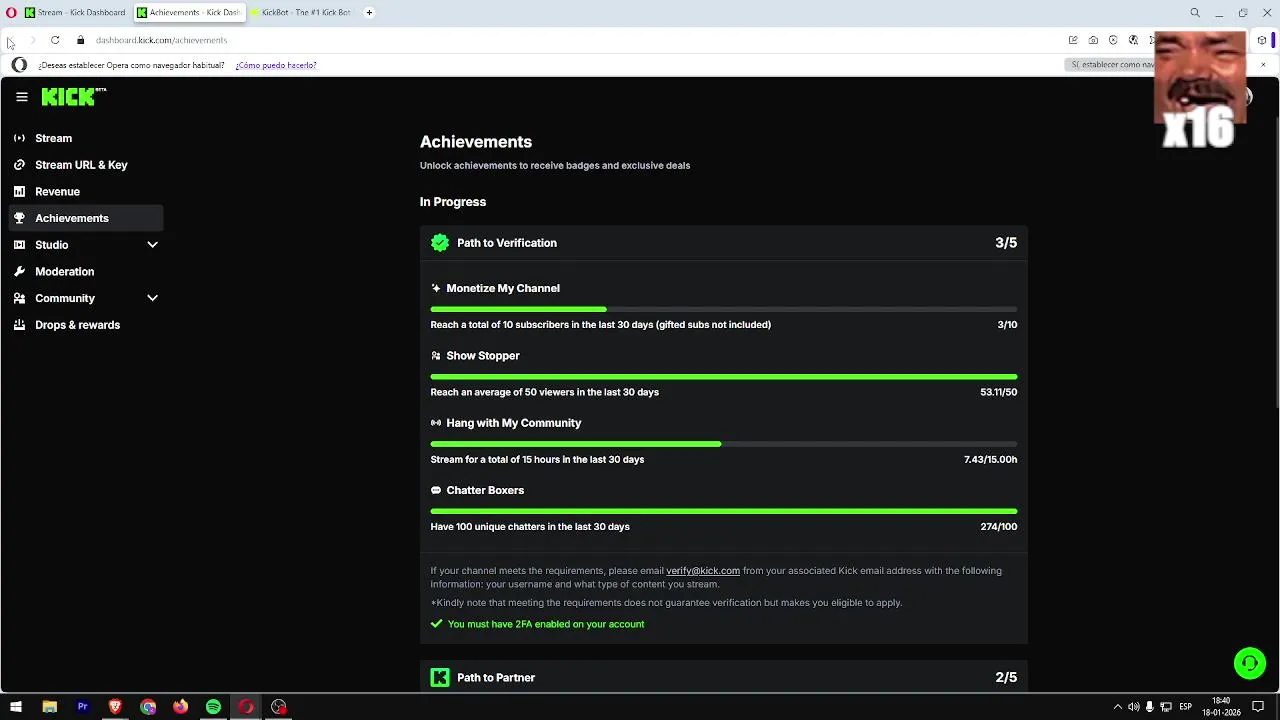Screen dimensions: 1280x720
Task: Open a new browser tab
Action: click(369, 13)
